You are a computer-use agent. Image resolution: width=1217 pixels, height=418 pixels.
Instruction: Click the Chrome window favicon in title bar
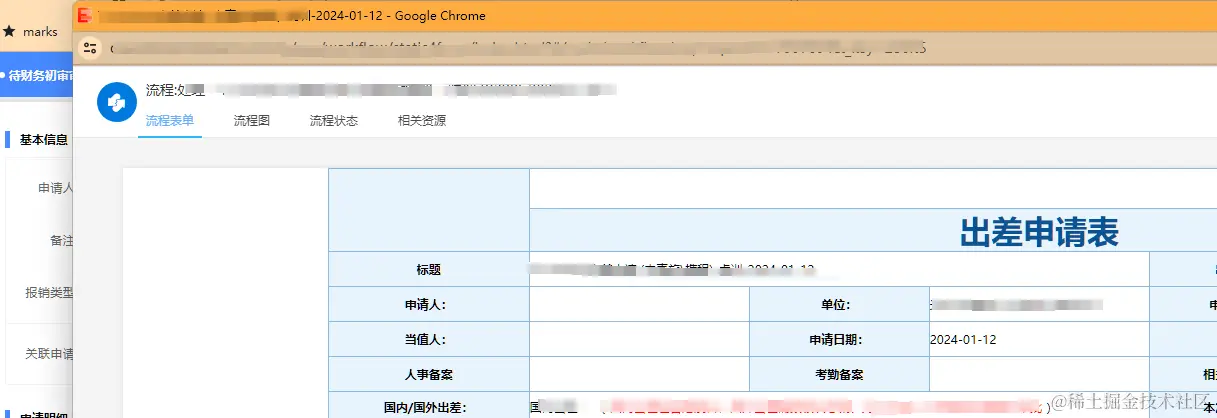click(x=86, y=15)
